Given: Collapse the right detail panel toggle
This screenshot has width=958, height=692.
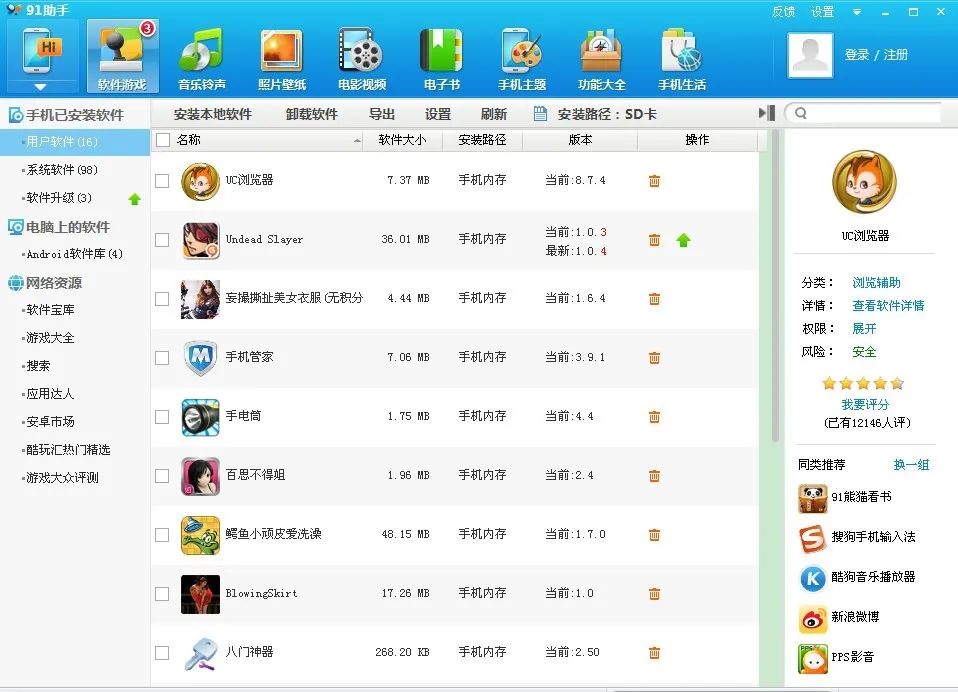Looking at the screenshot, I should tap(767, 113).
